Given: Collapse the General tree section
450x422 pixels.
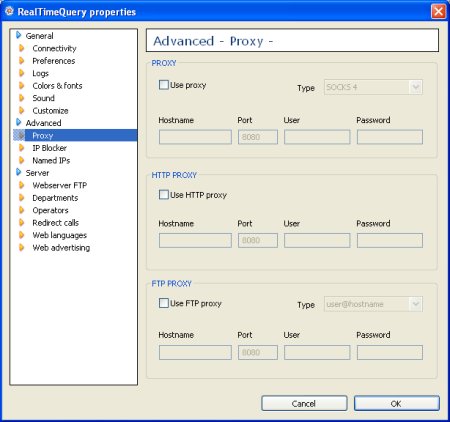Looking at the screenshot, I should [19, 35].
